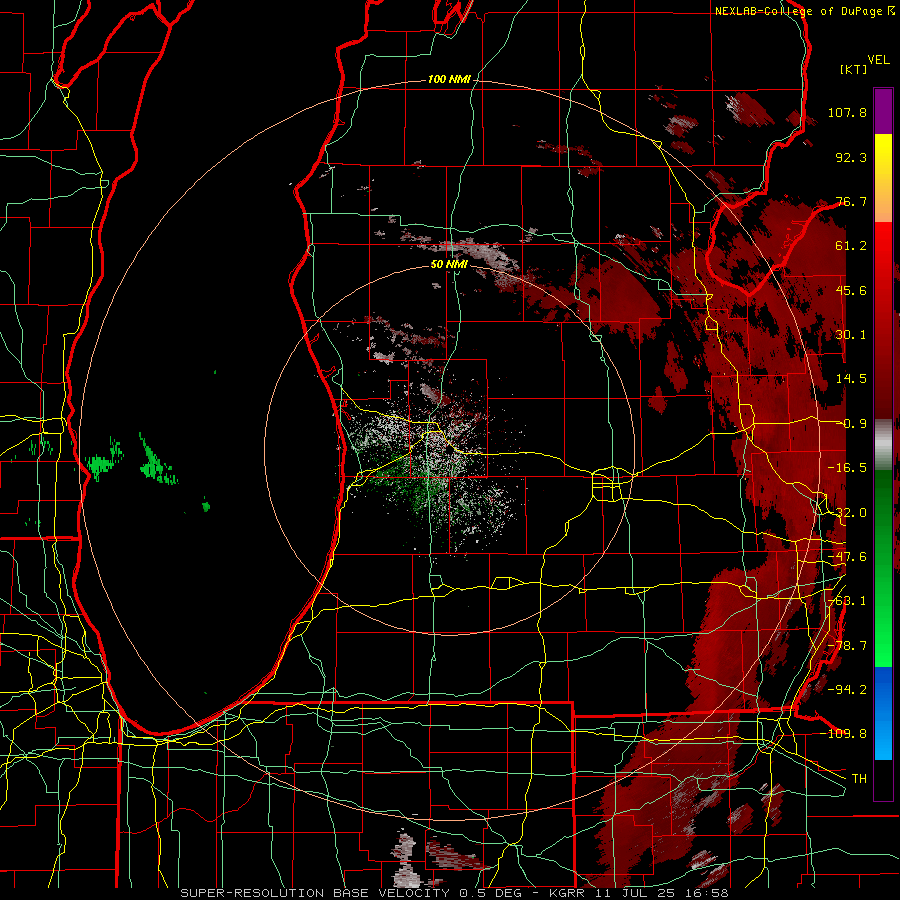900x900 pixels.
Task: Select the 61.2 legend value
Action: (x=851, y=246)
